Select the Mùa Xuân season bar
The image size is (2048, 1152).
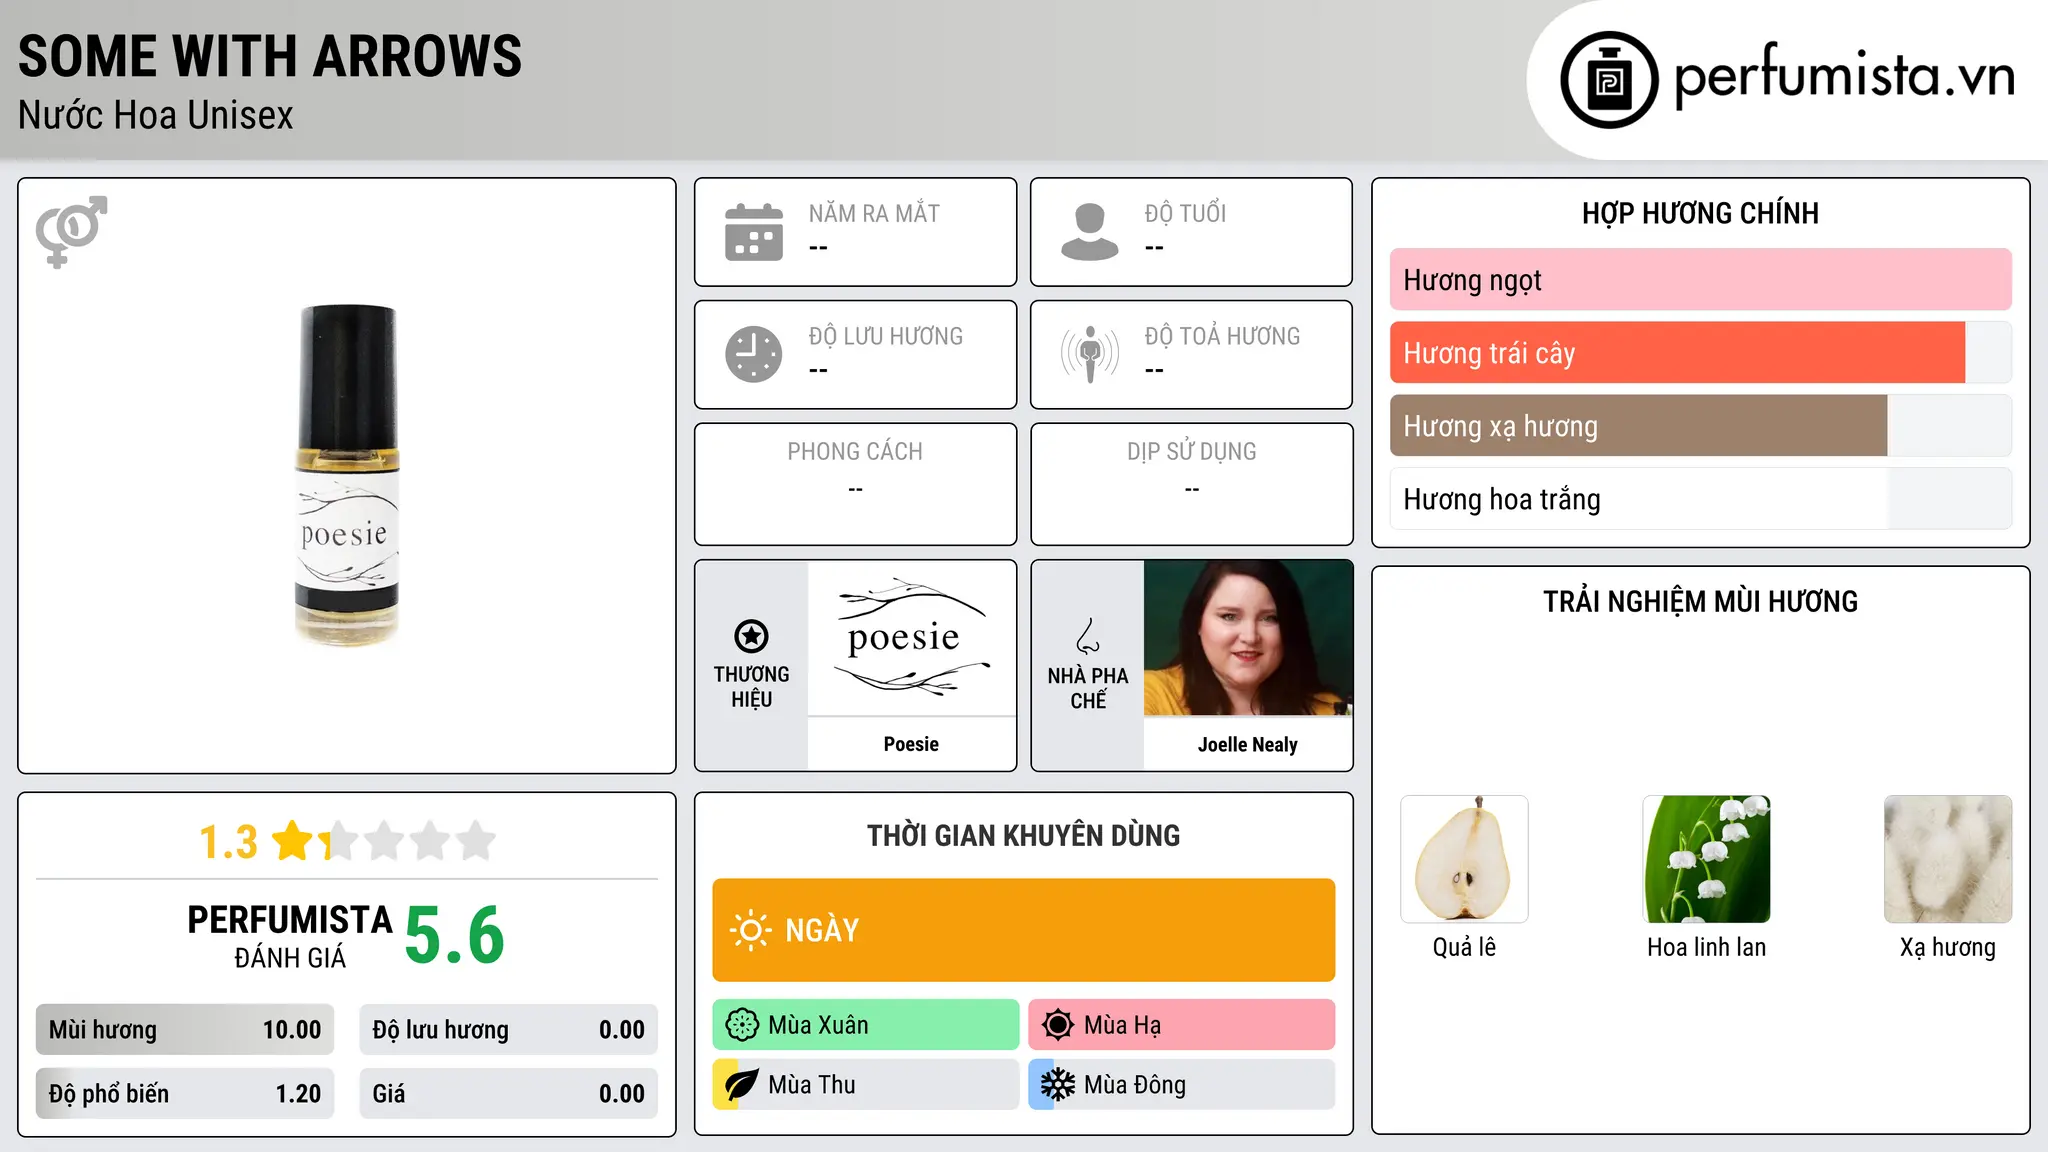pos(865,1025)
